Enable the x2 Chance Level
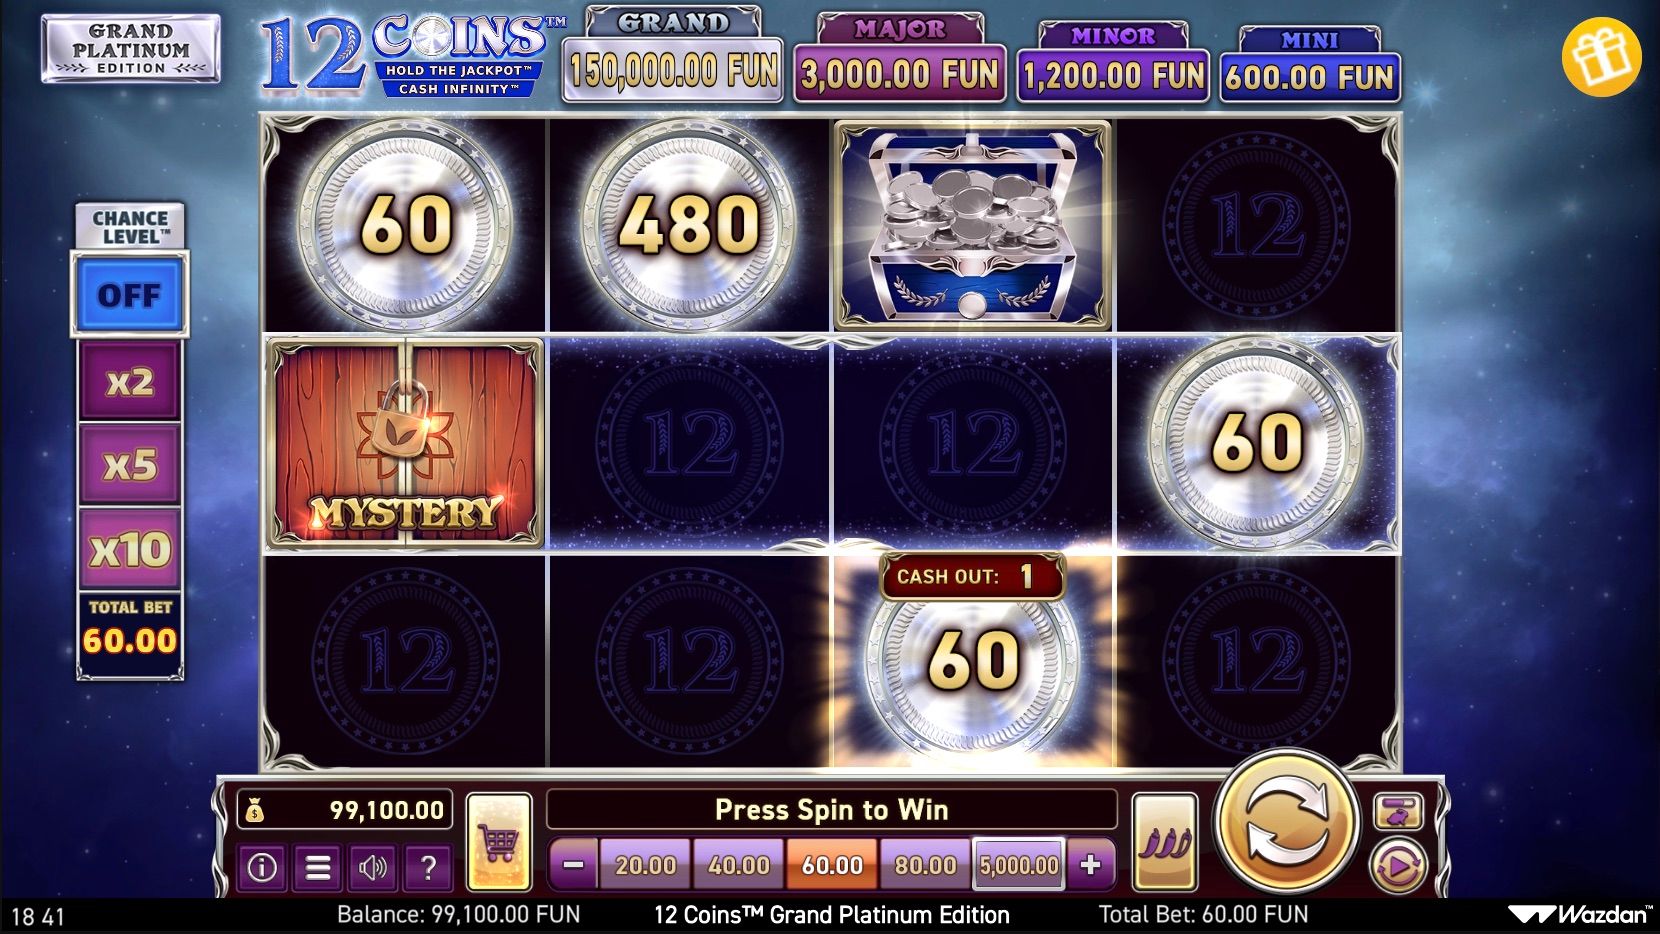 (130, 381)
